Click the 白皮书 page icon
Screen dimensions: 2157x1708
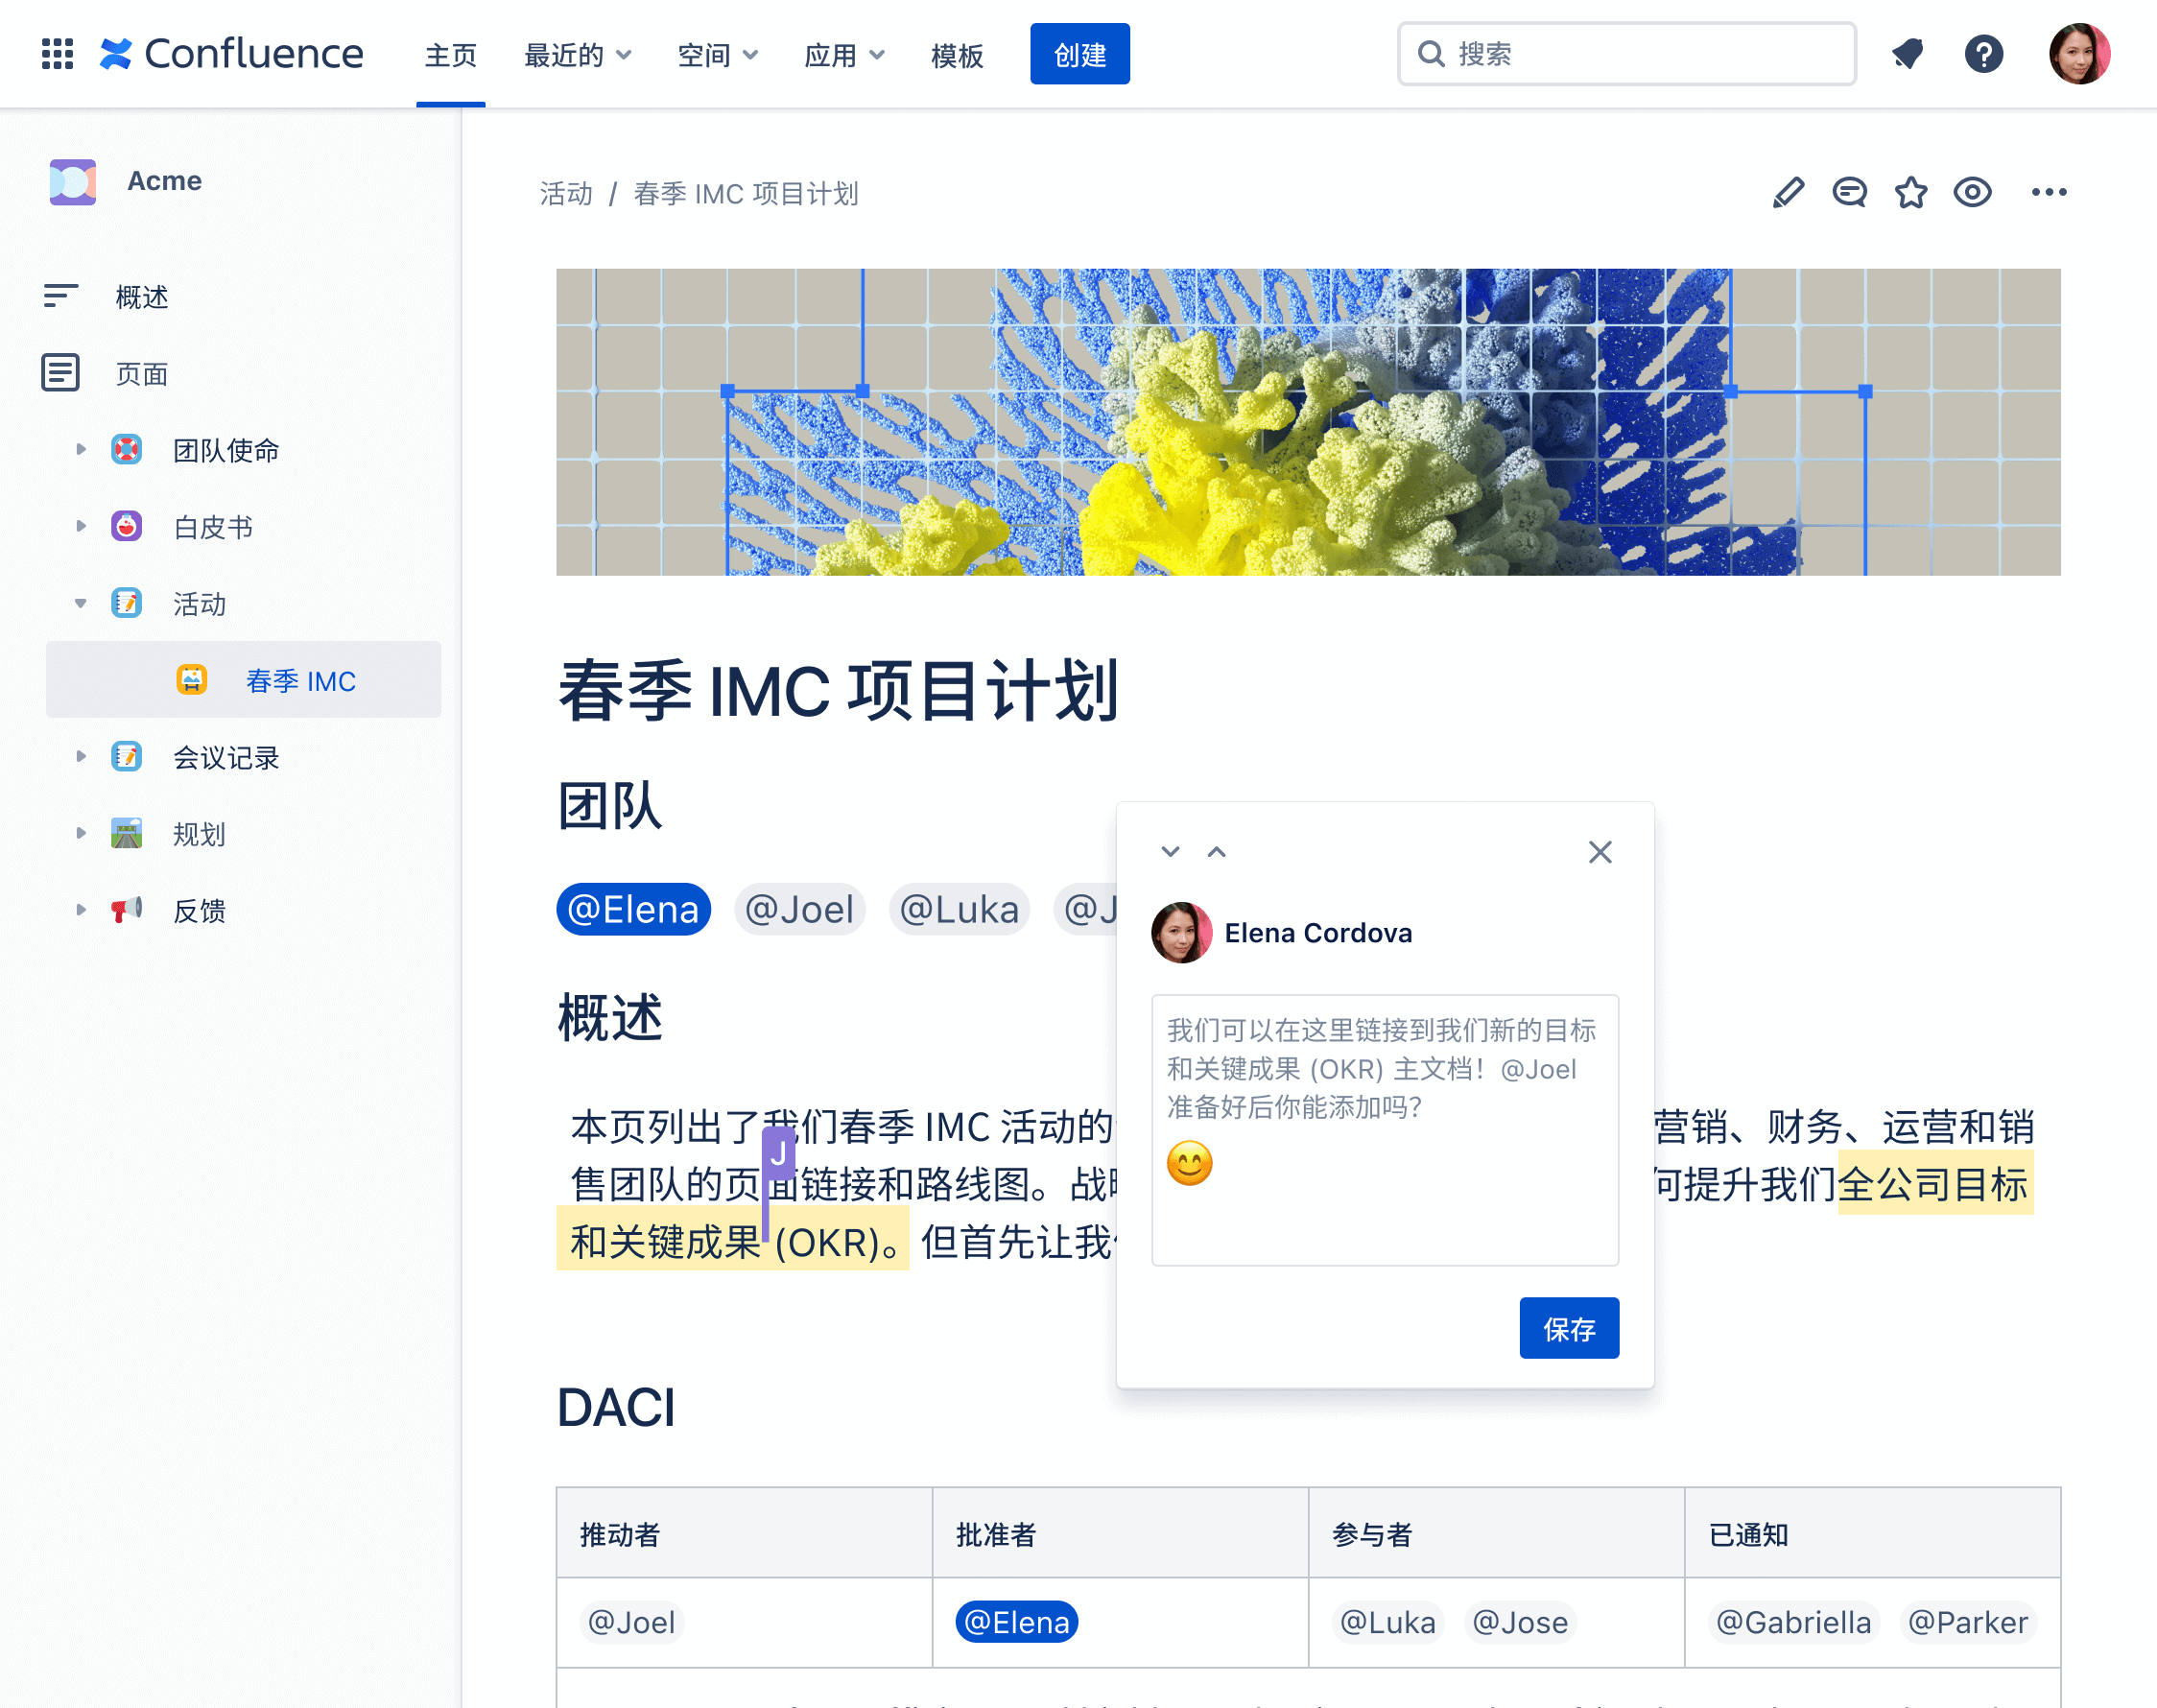coord(126,526)
